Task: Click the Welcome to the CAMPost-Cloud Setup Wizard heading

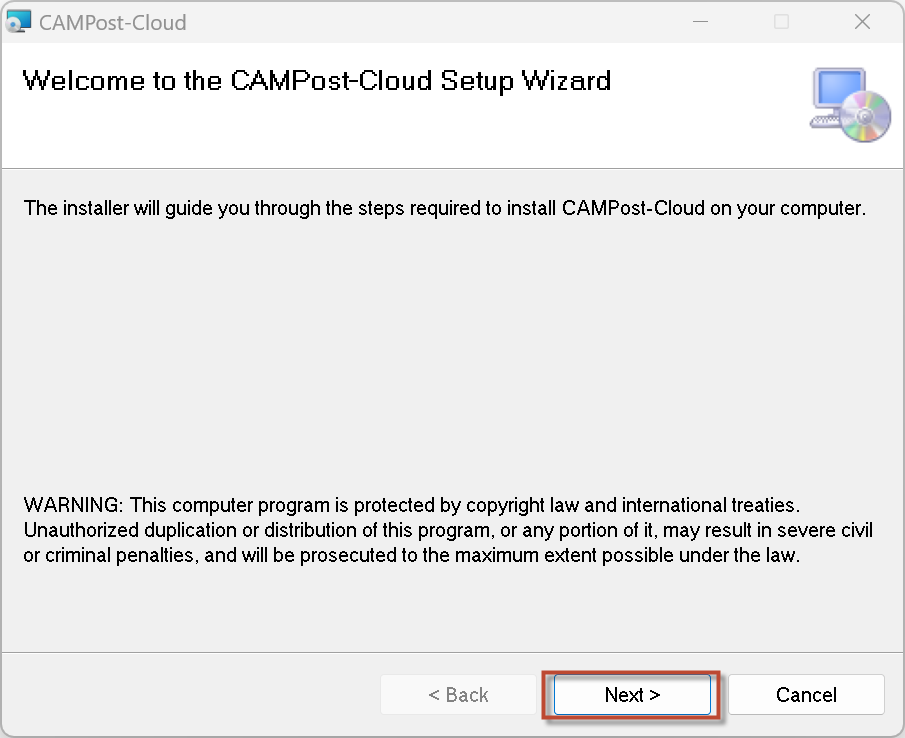Action: 317,81
